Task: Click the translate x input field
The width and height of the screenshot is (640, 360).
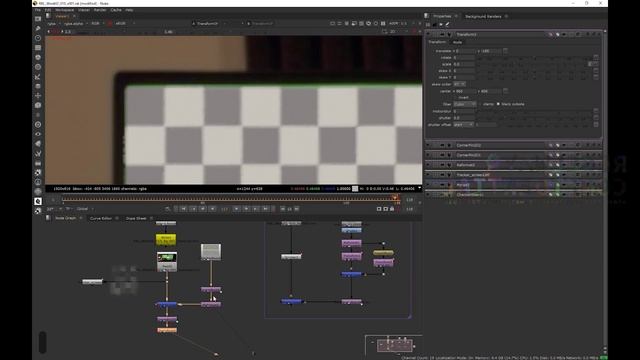Action: pyautogui.click(x=465, y=51)
